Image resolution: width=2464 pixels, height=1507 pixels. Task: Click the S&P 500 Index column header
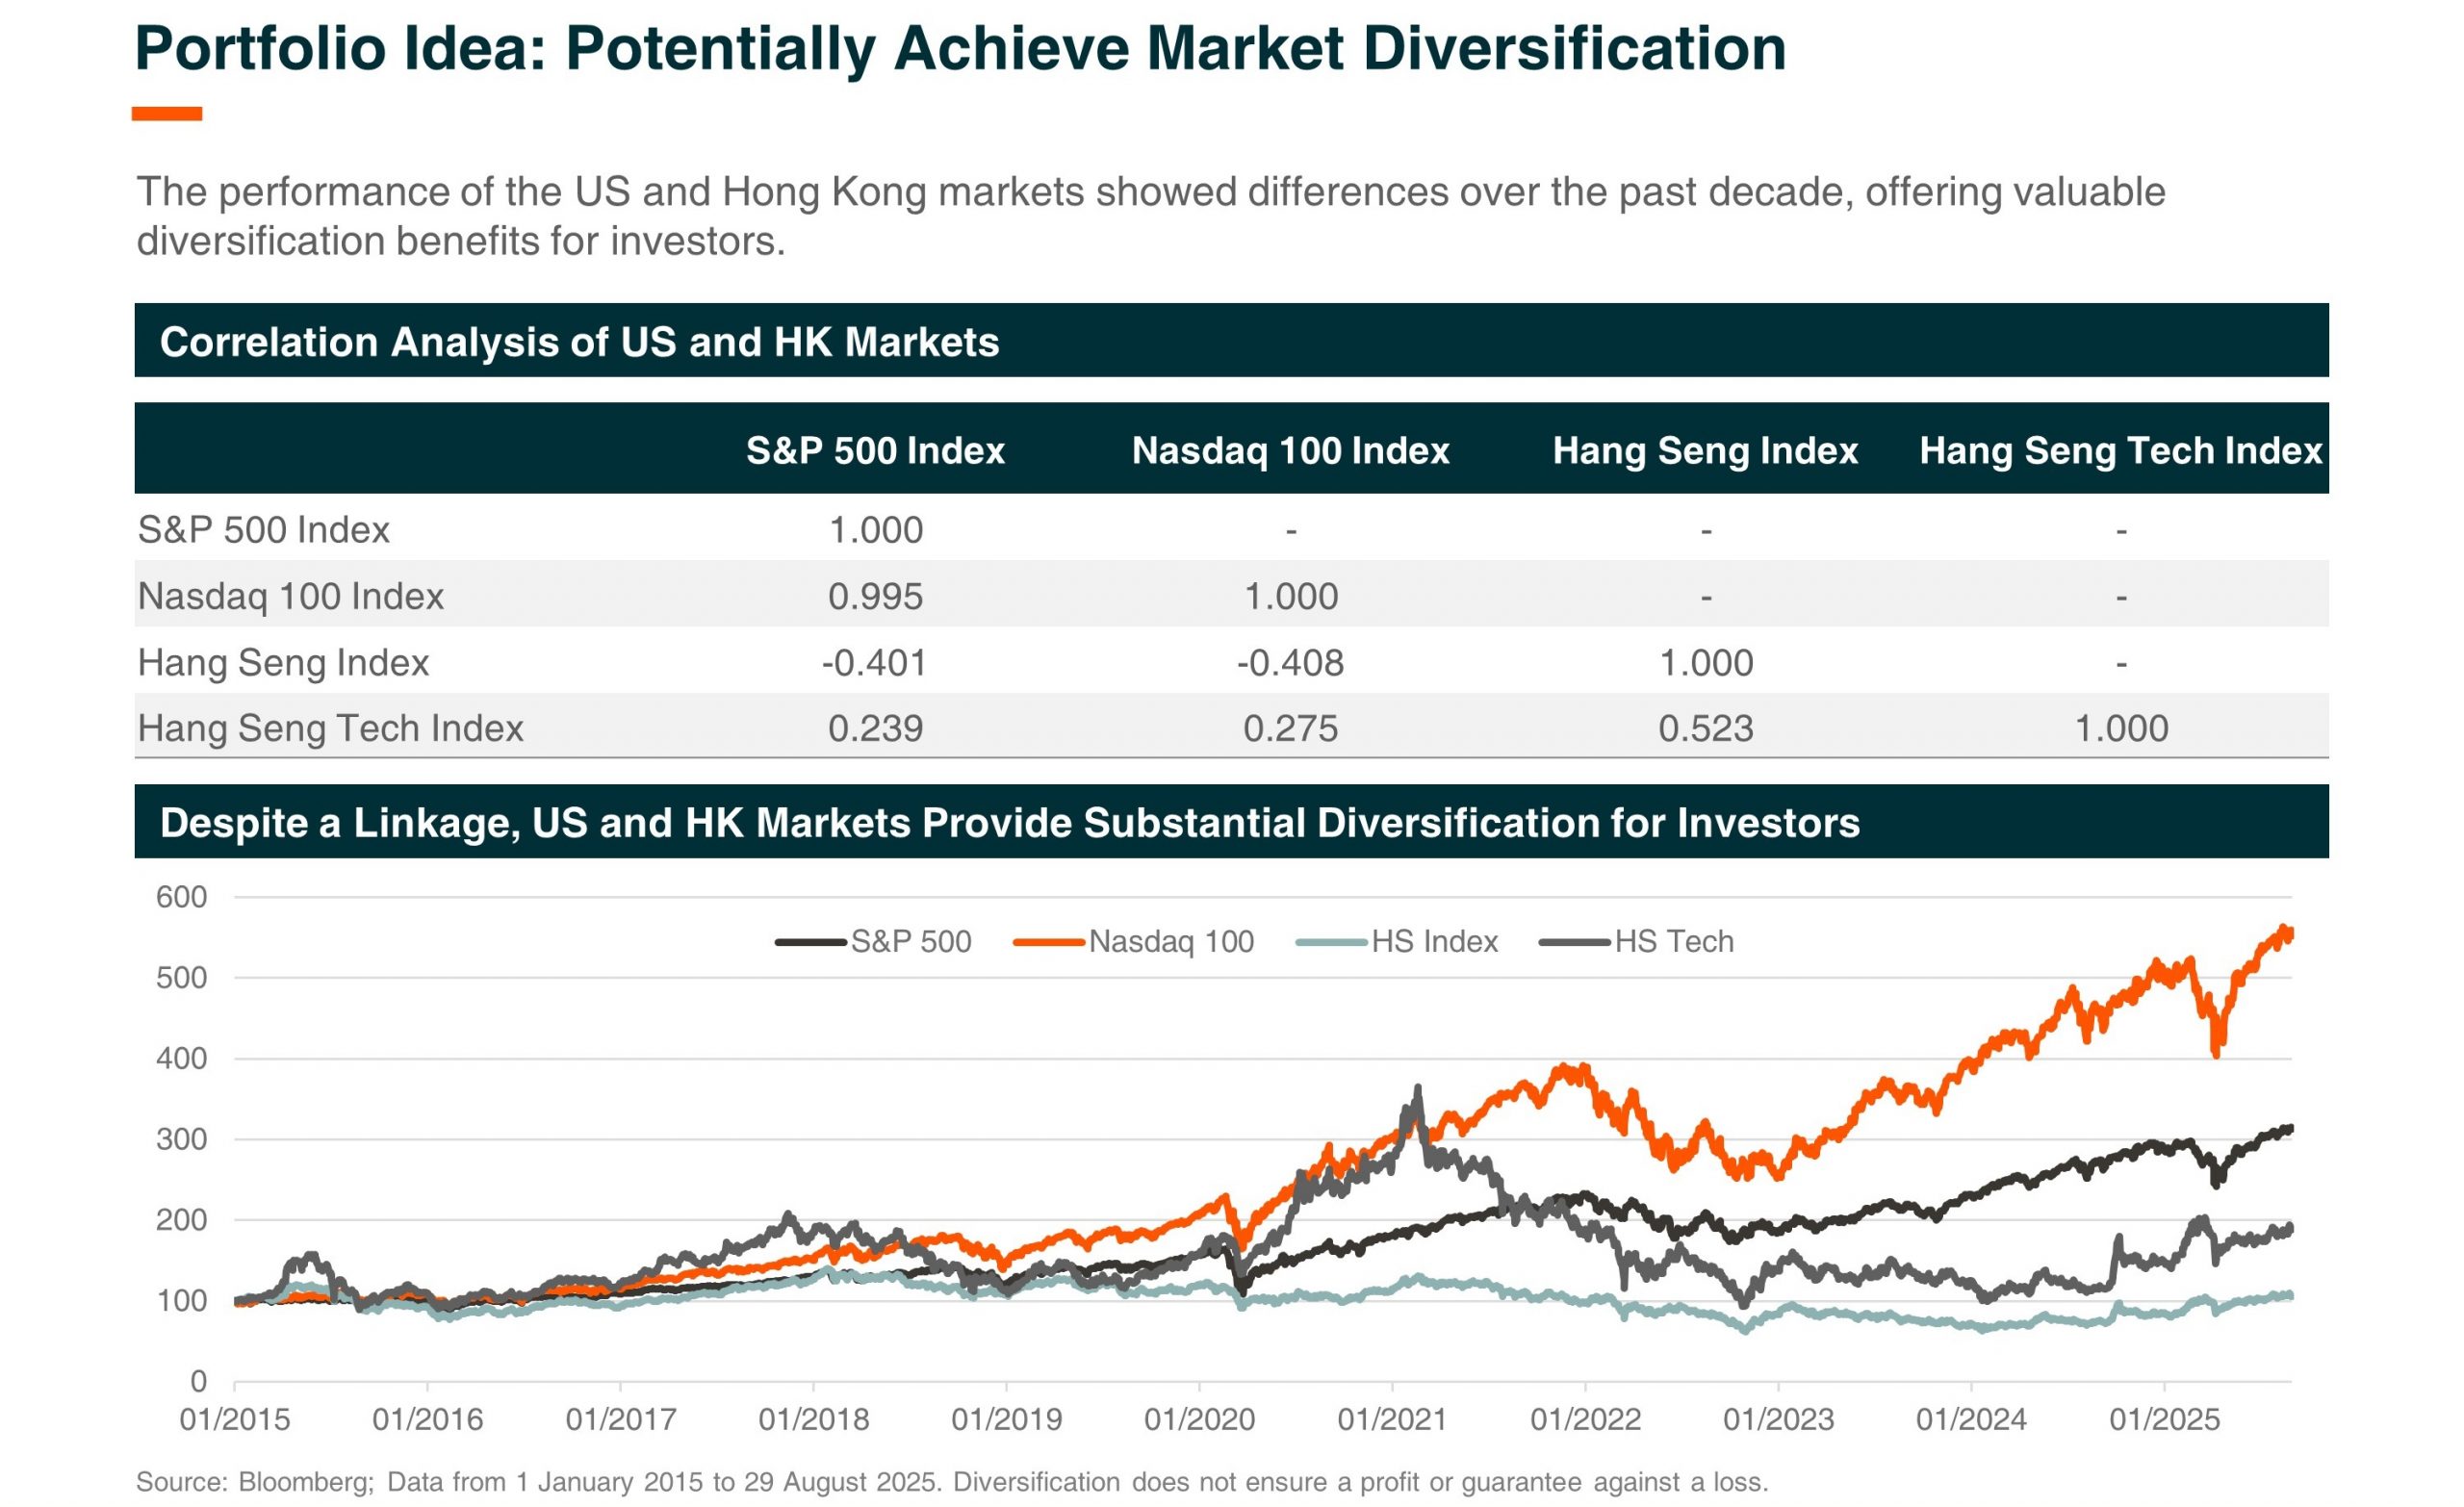[875, 451]
